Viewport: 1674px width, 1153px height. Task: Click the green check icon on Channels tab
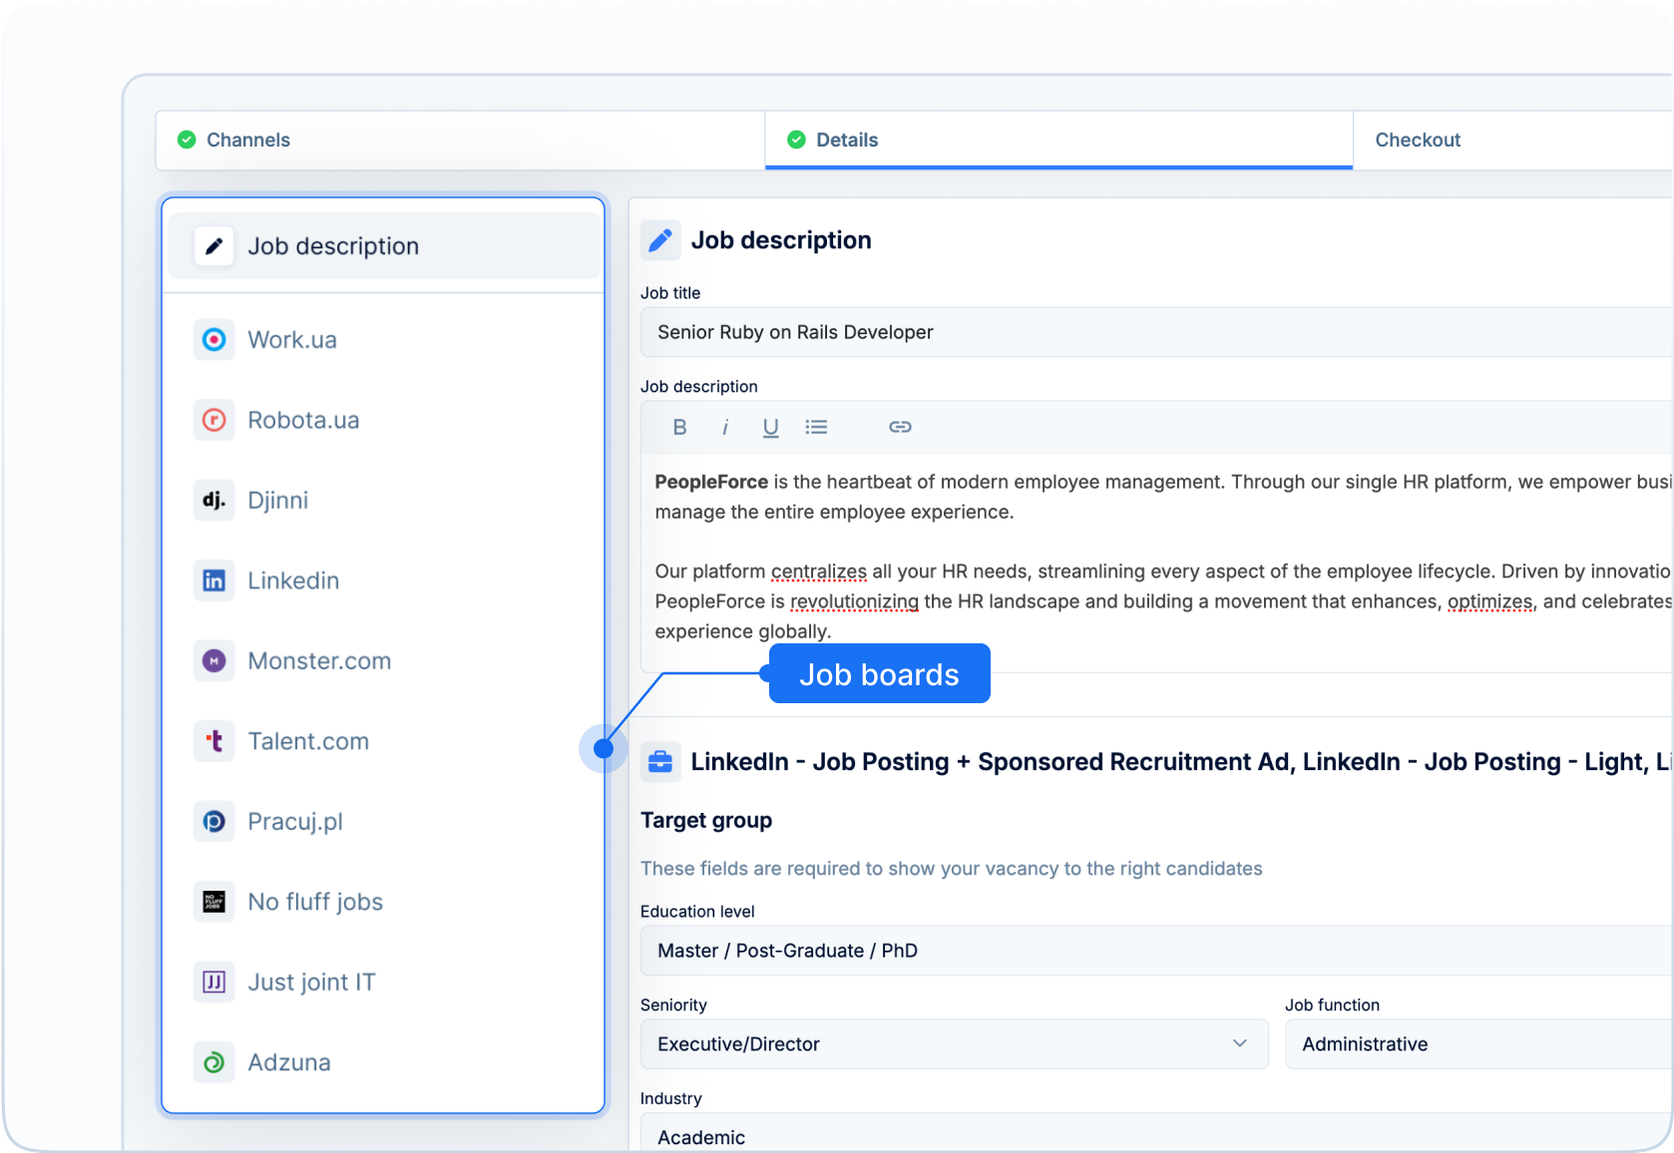click(187, 140)
